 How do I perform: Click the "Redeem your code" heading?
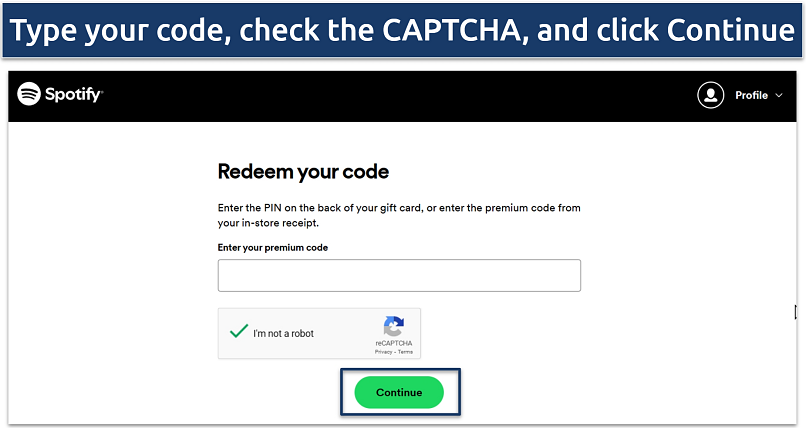(303, 172)
